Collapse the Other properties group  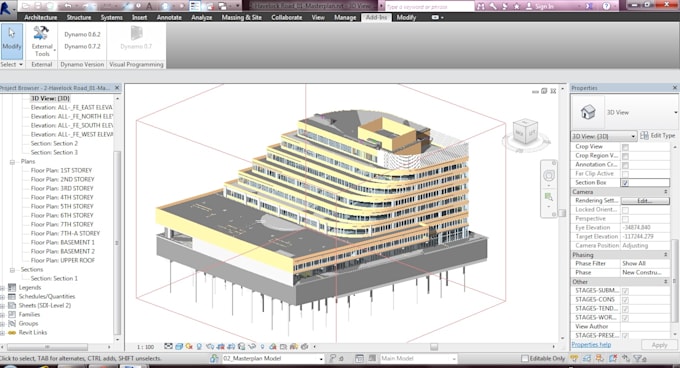(666, 282)
